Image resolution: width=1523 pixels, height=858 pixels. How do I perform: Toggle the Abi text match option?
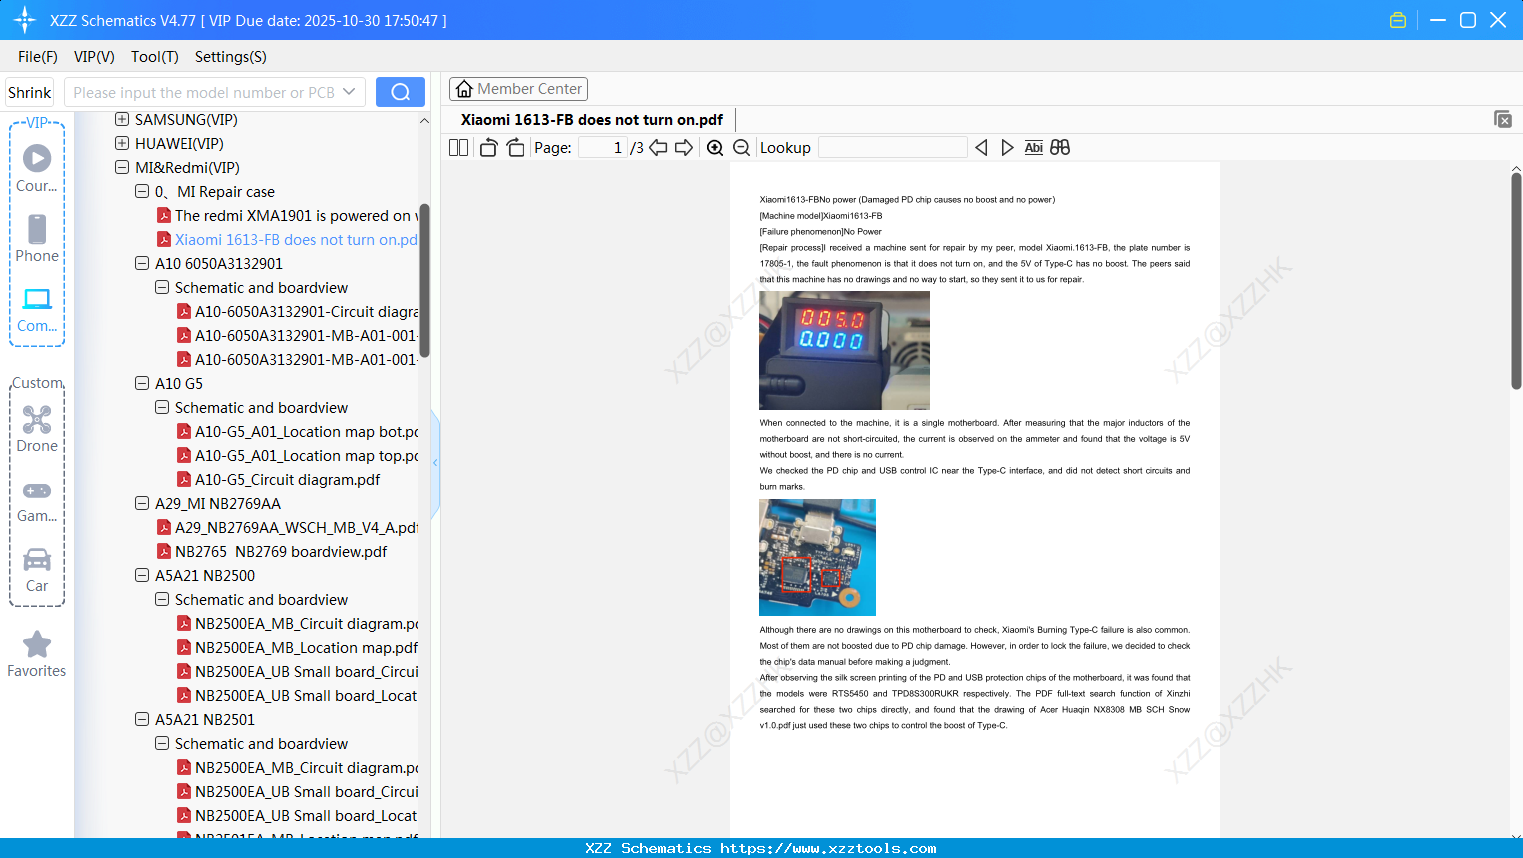[x=1034, y=148]
